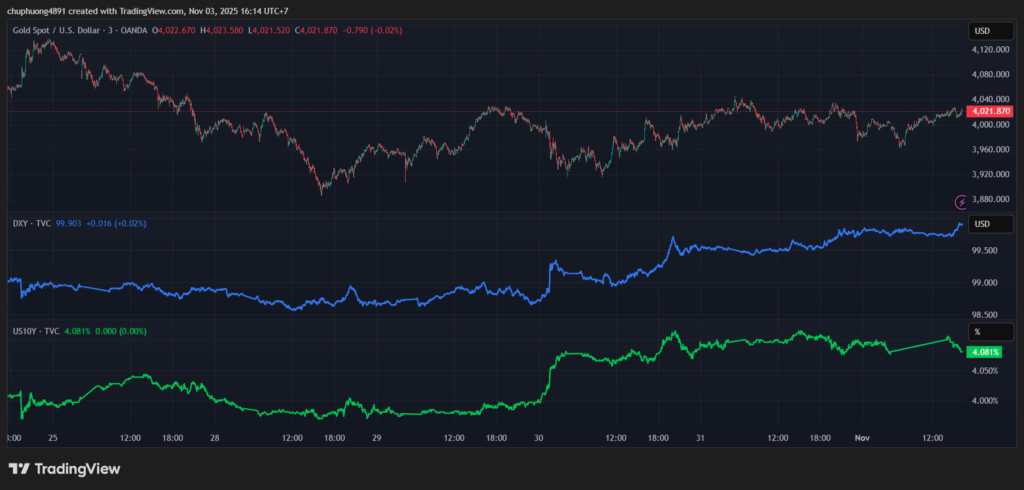Open the USD currency selector on the DXY pane
1024x490 pixels.
[981, 223]
